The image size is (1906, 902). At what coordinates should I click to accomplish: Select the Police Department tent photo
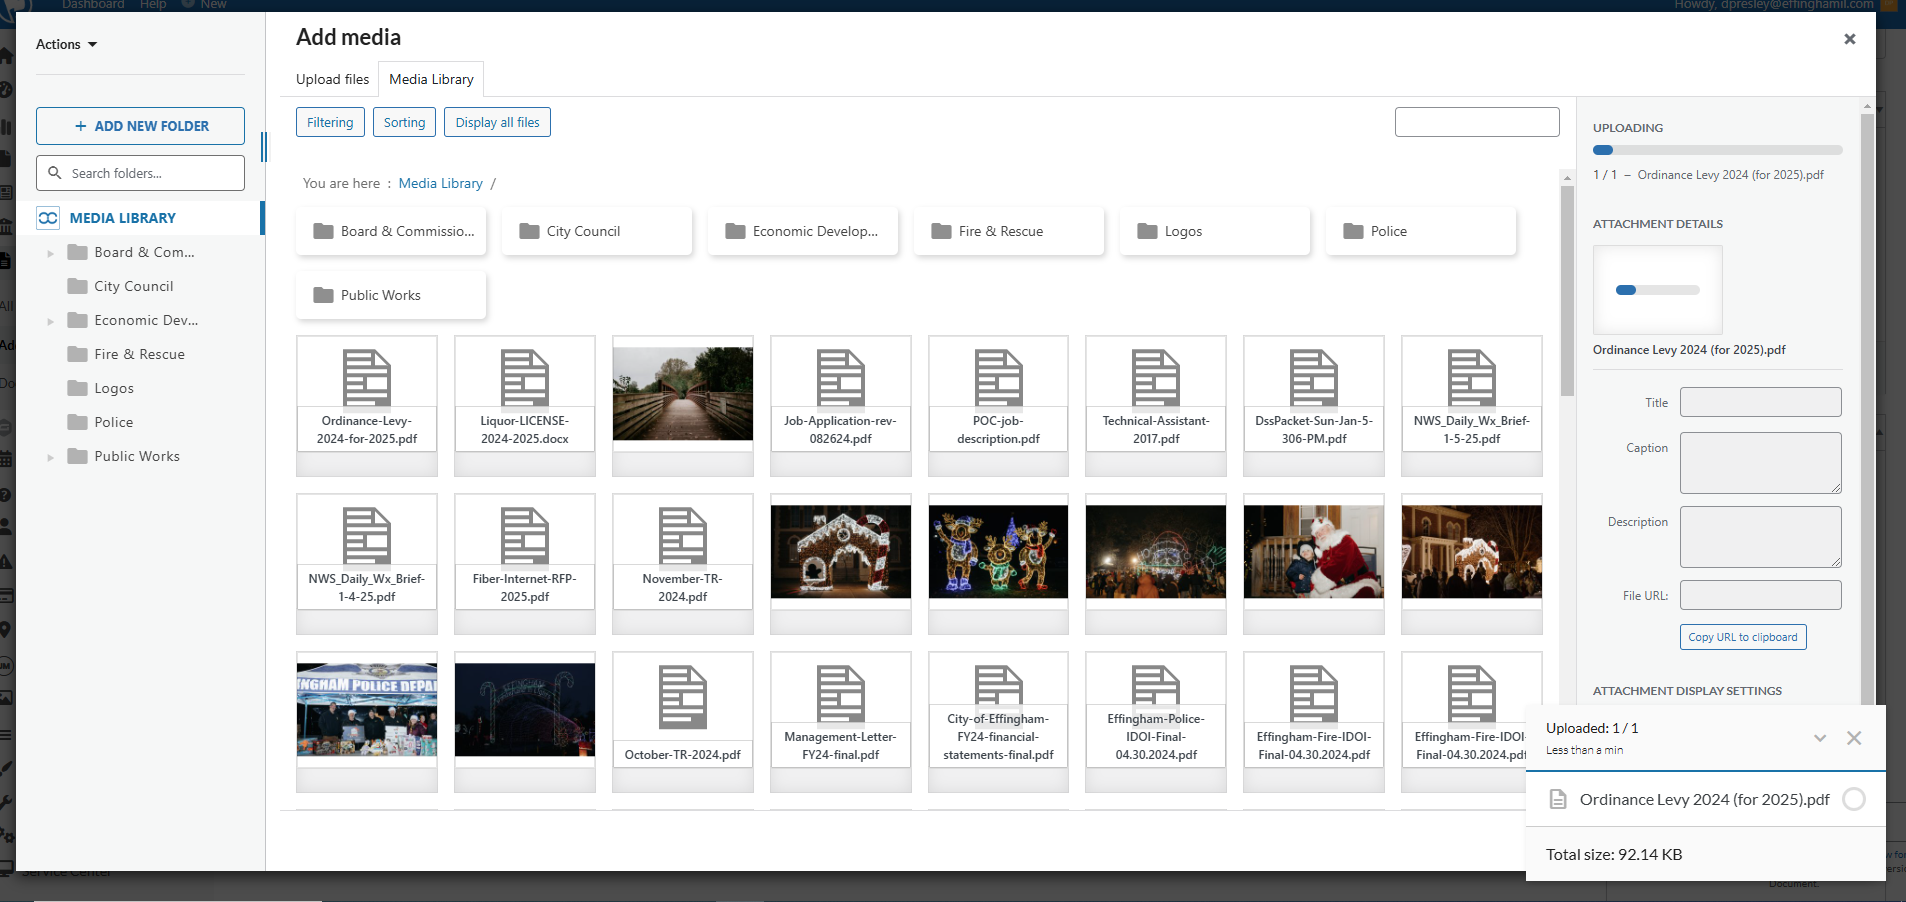(x=367, y=710)
